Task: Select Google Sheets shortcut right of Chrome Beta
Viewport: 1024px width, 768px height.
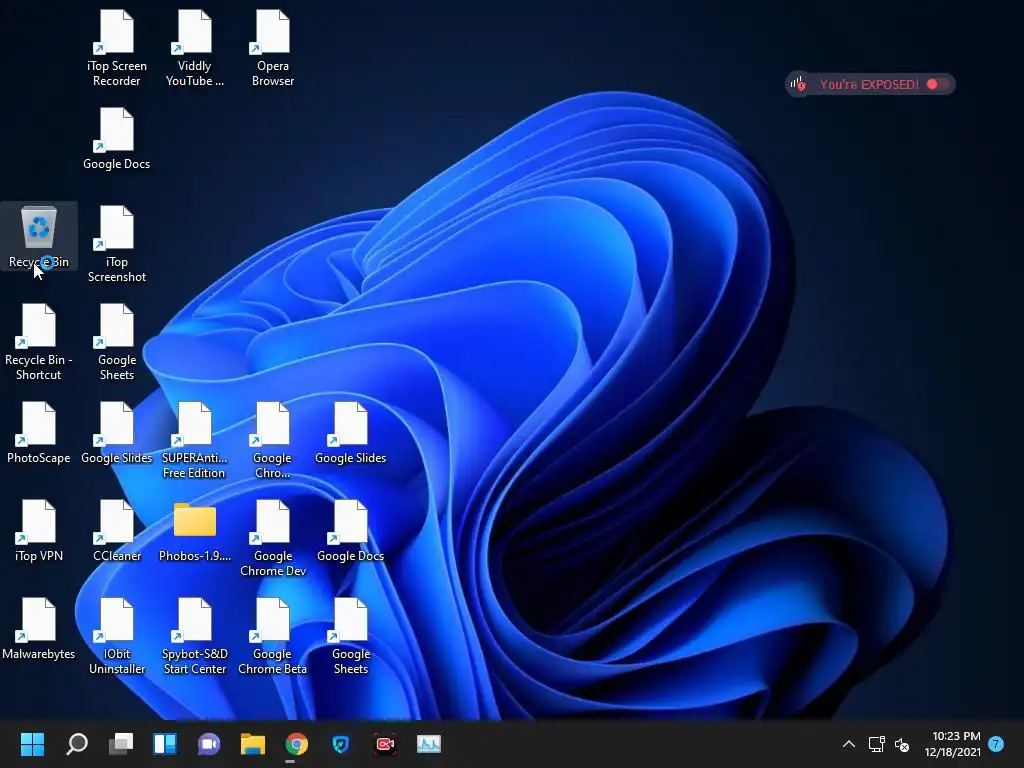Action: [x=351, y=637]
